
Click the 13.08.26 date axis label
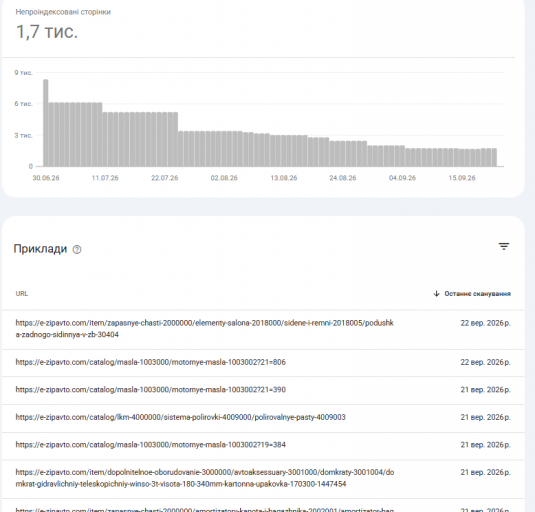click(284, 178)
